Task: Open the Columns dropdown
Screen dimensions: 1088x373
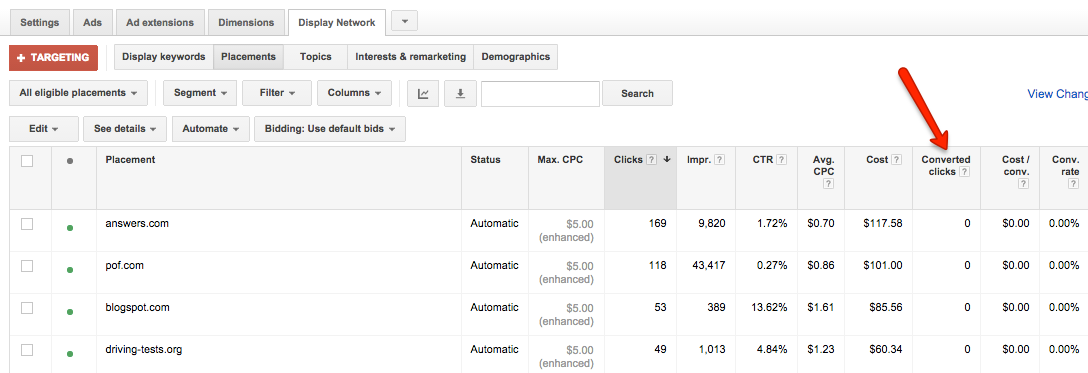Action: click(354, 93)
